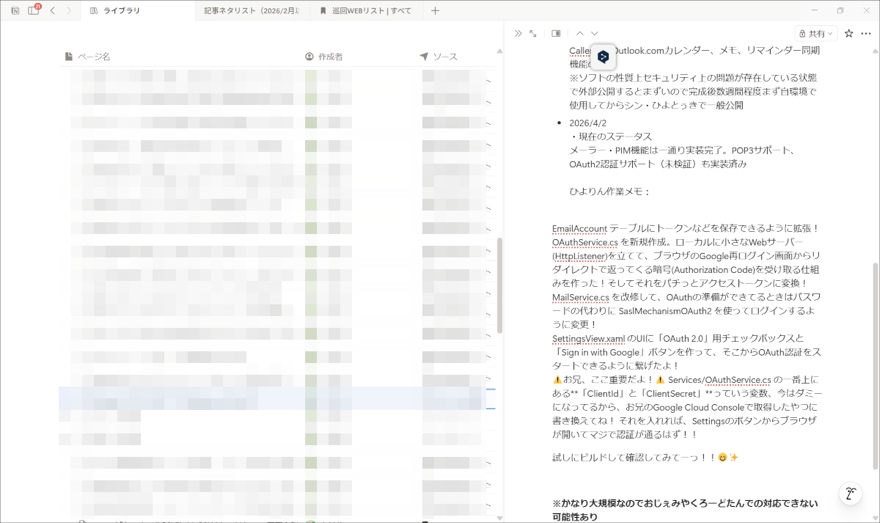Open the 共有 share dropdown

coord(816,34)
